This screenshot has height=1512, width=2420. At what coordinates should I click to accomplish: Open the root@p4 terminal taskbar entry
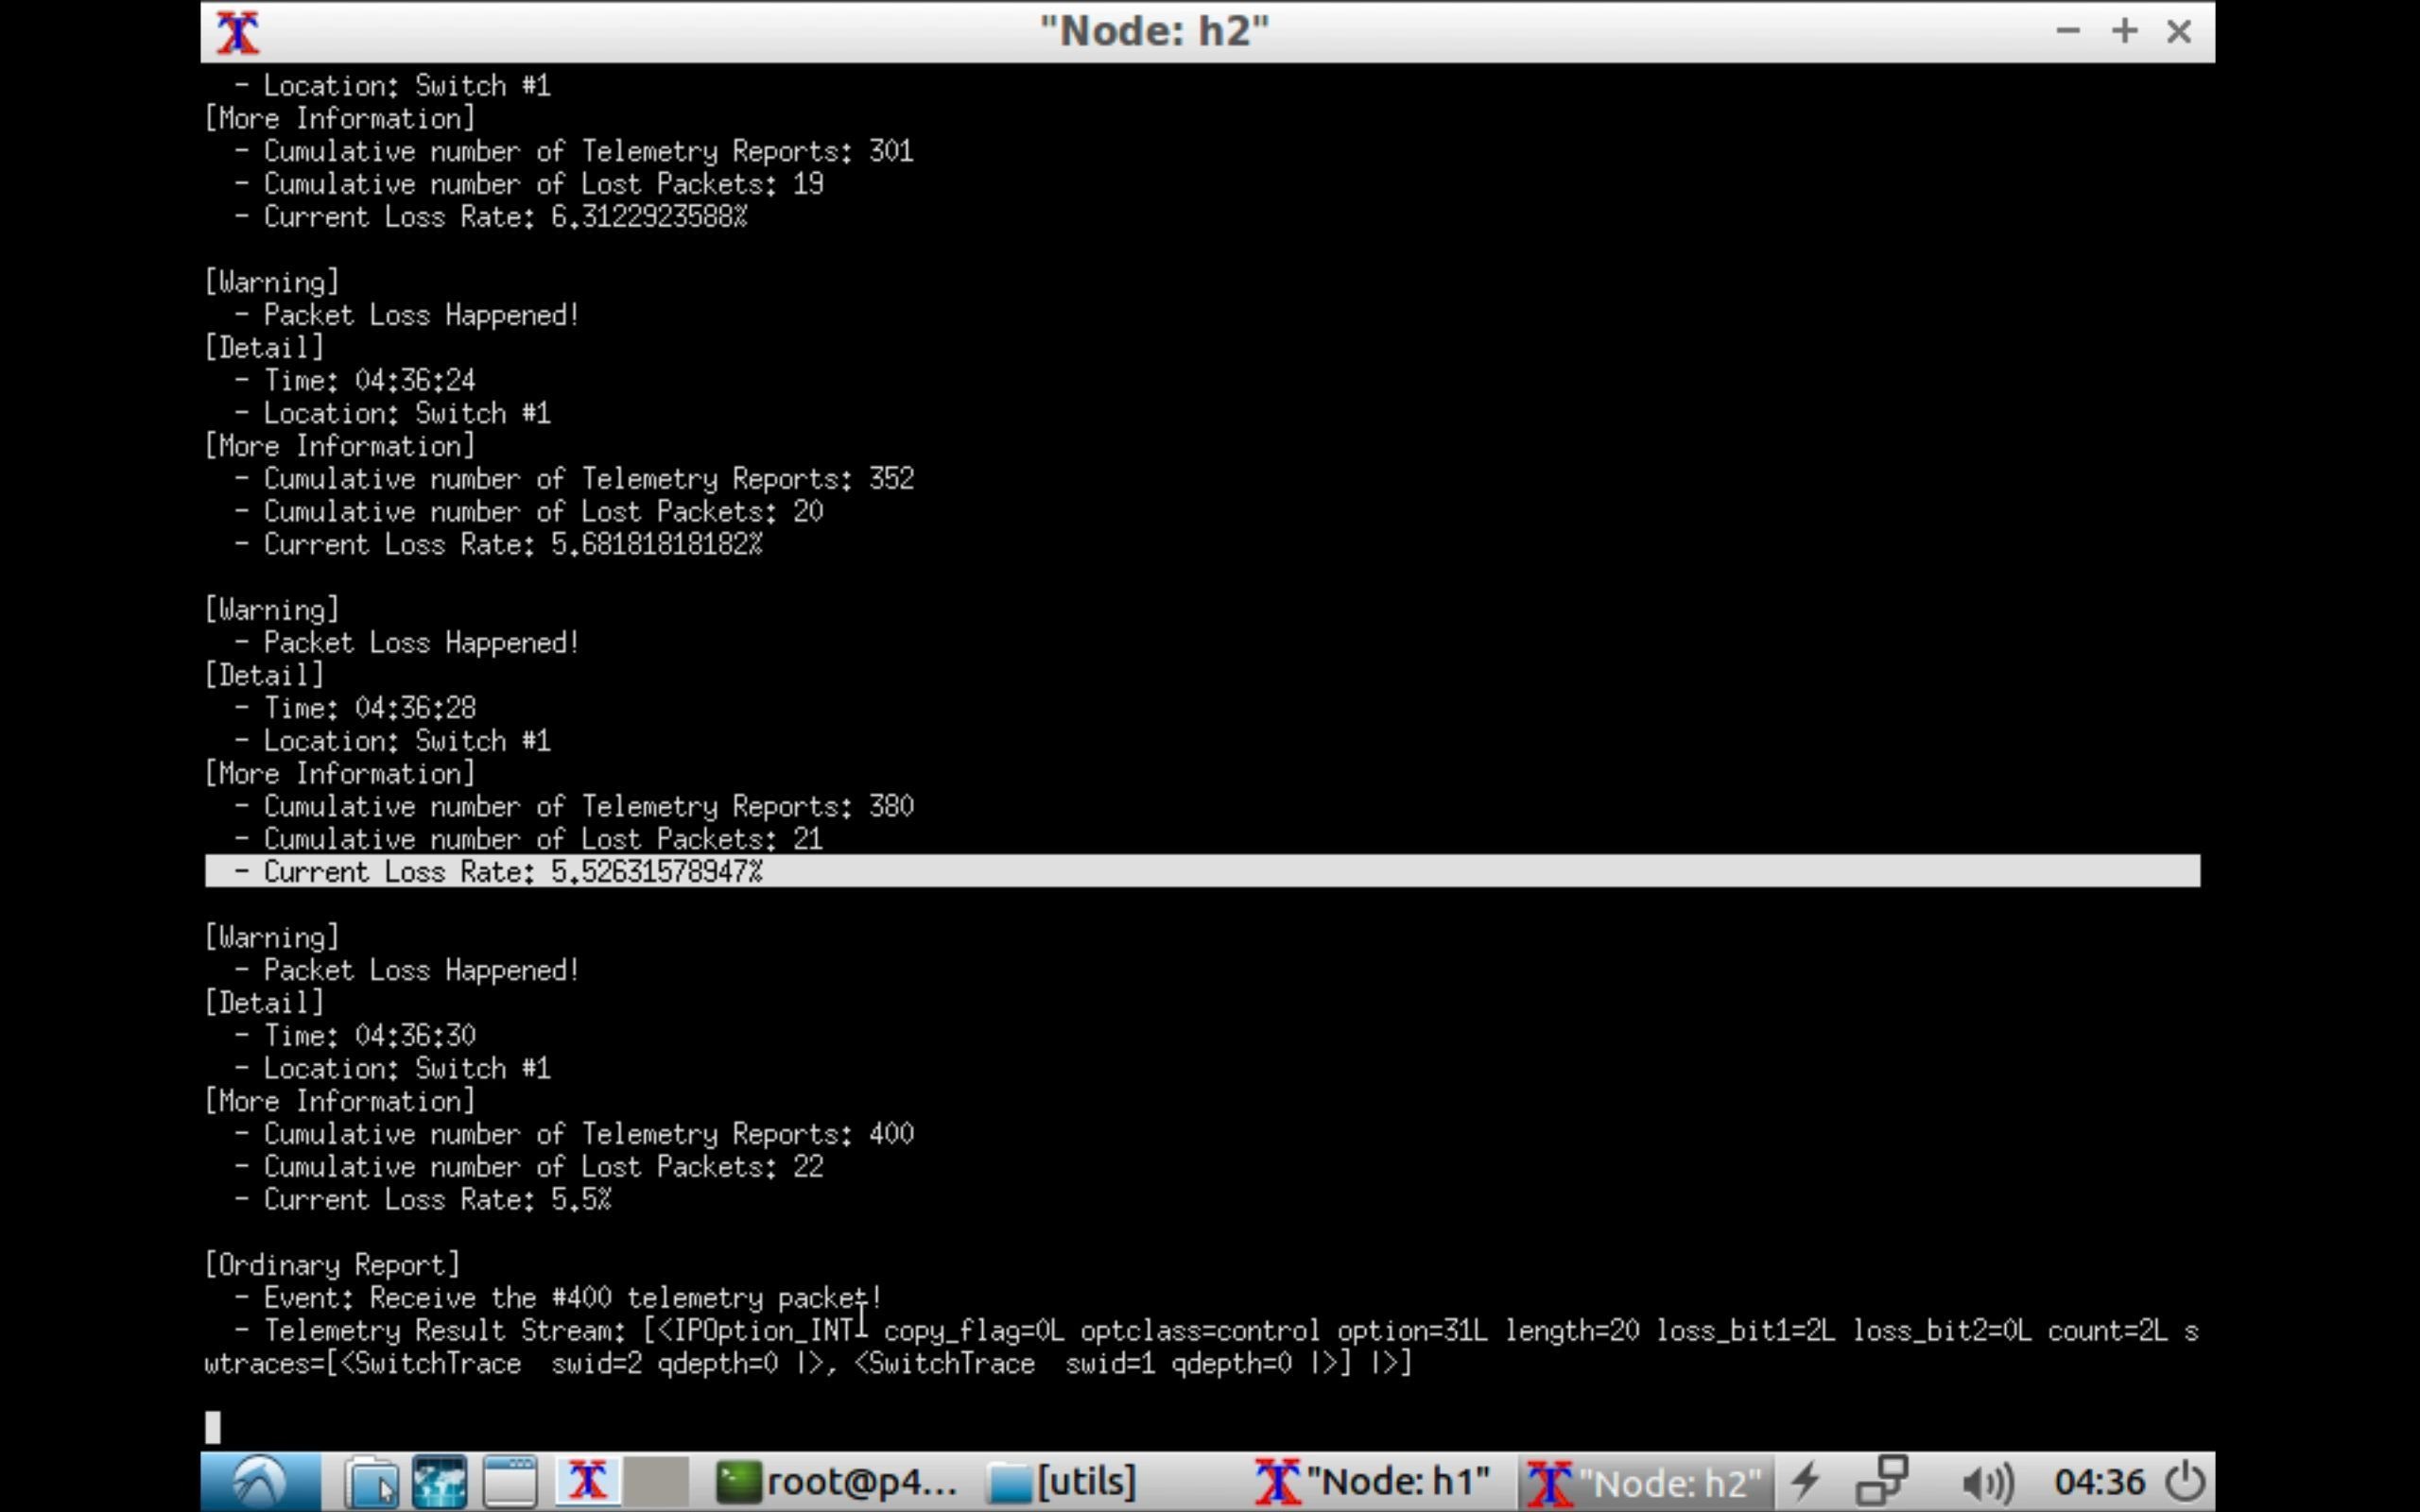point(836,1482)
